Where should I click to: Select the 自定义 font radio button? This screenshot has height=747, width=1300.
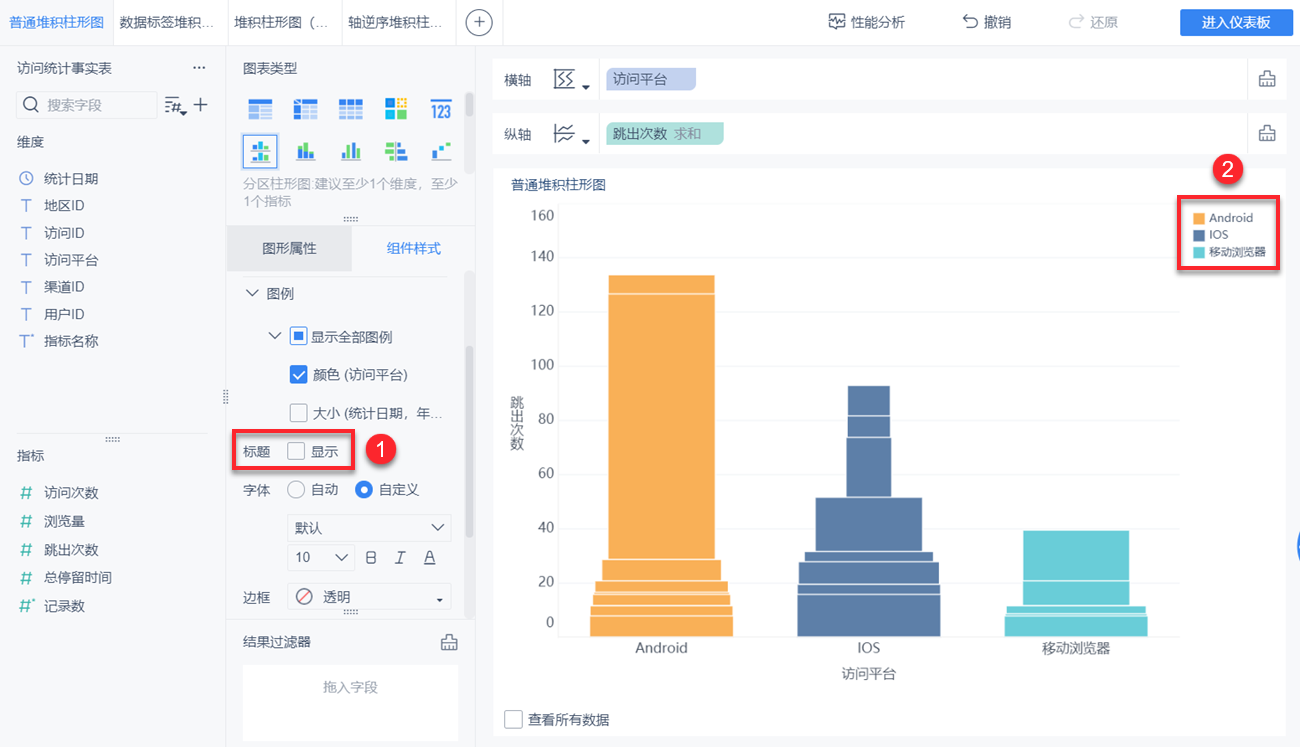pos(365,490)
